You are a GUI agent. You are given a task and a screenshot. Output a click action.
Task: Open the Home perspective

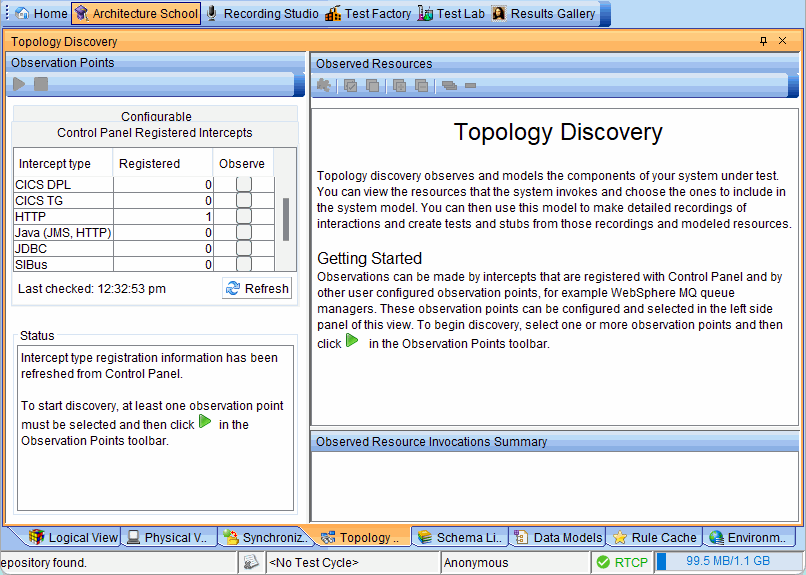pos(41,13)
